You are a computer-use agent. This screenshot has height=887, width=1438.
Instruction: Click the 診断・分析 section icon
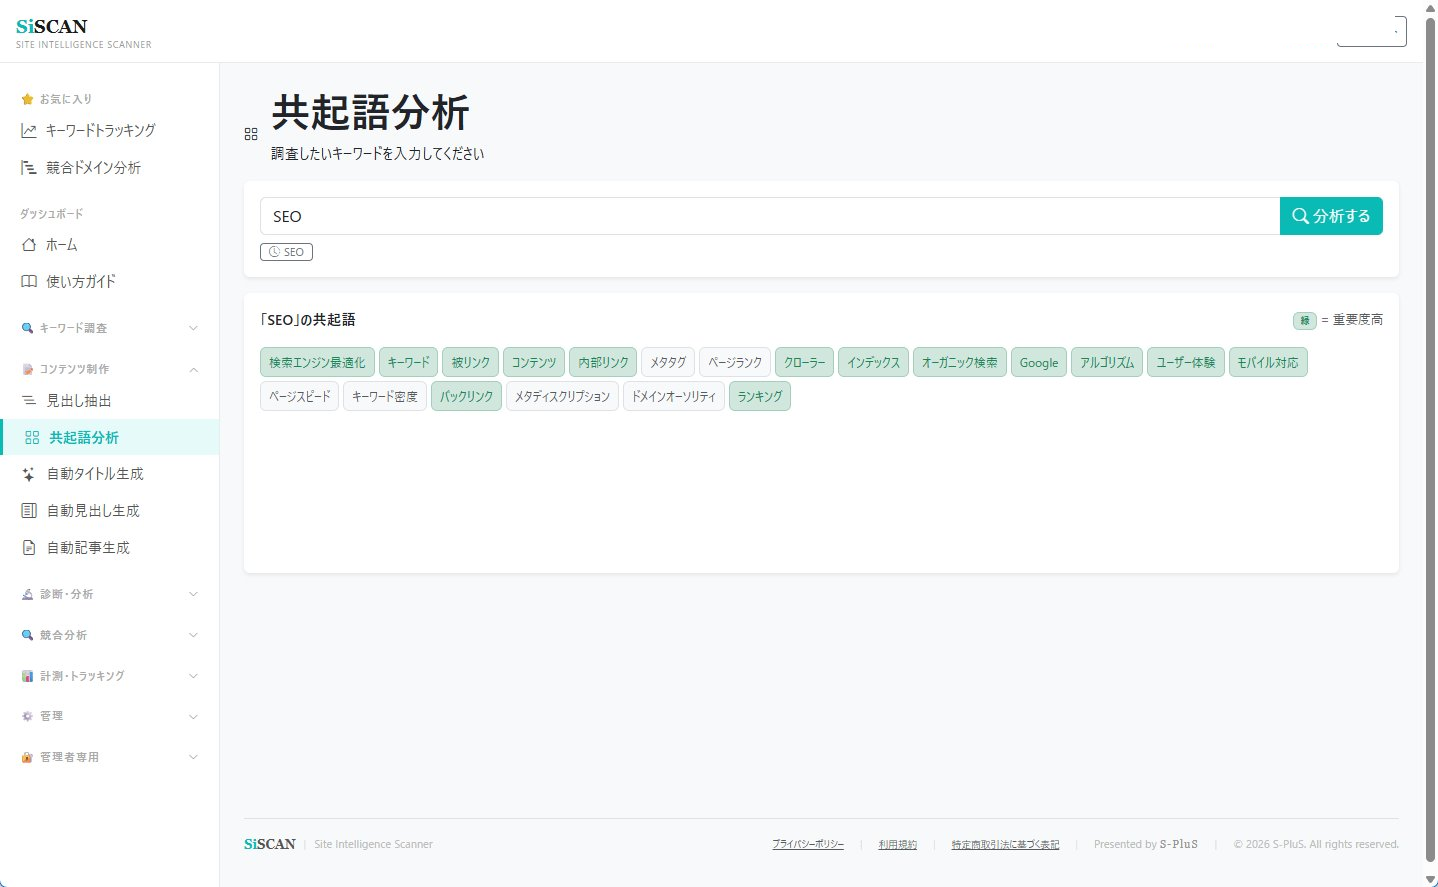27,595
